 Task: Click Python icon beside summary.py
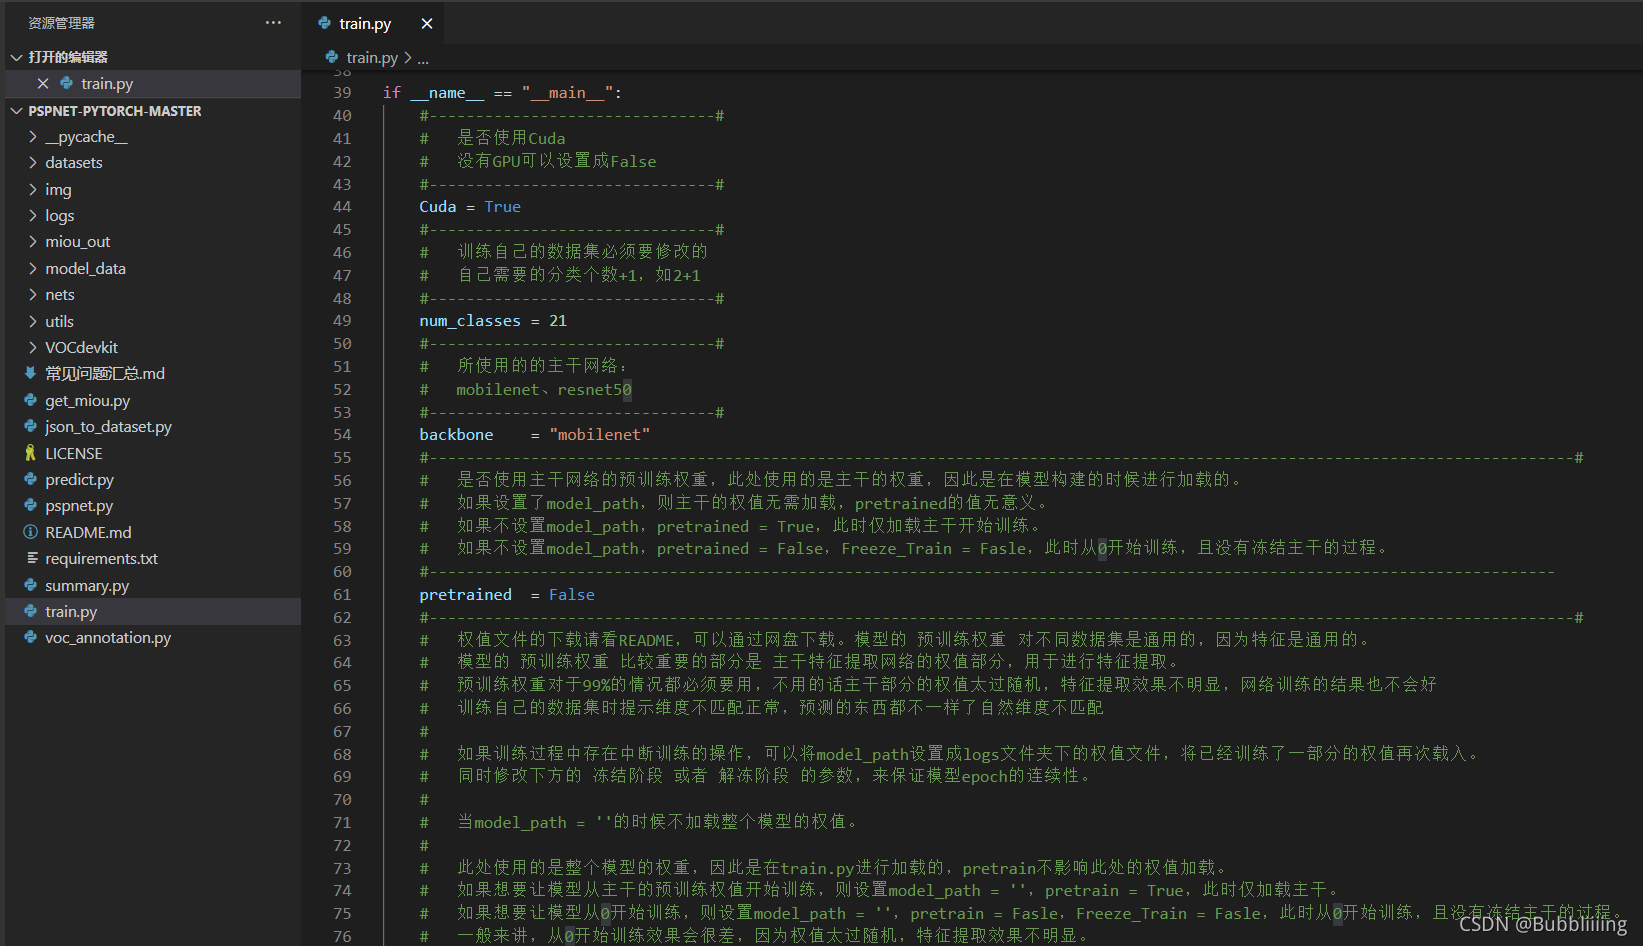pyautogui.click(x=31, y=585)
